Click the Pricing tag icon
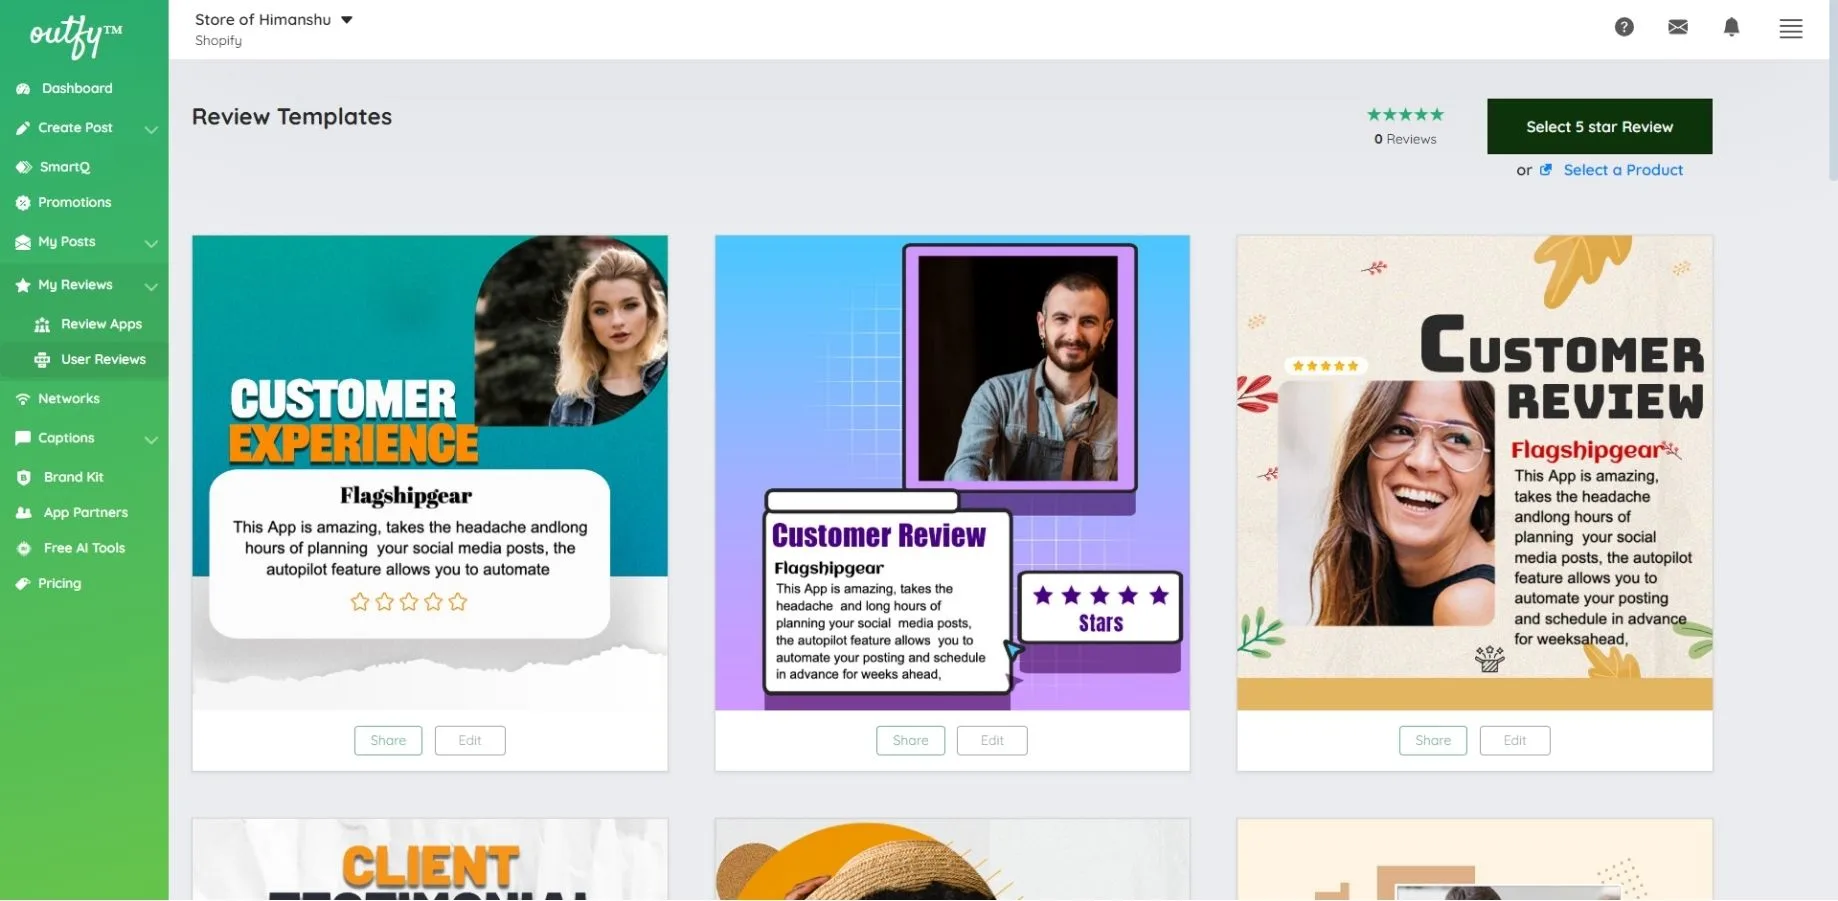 click(x=23, y=584)
